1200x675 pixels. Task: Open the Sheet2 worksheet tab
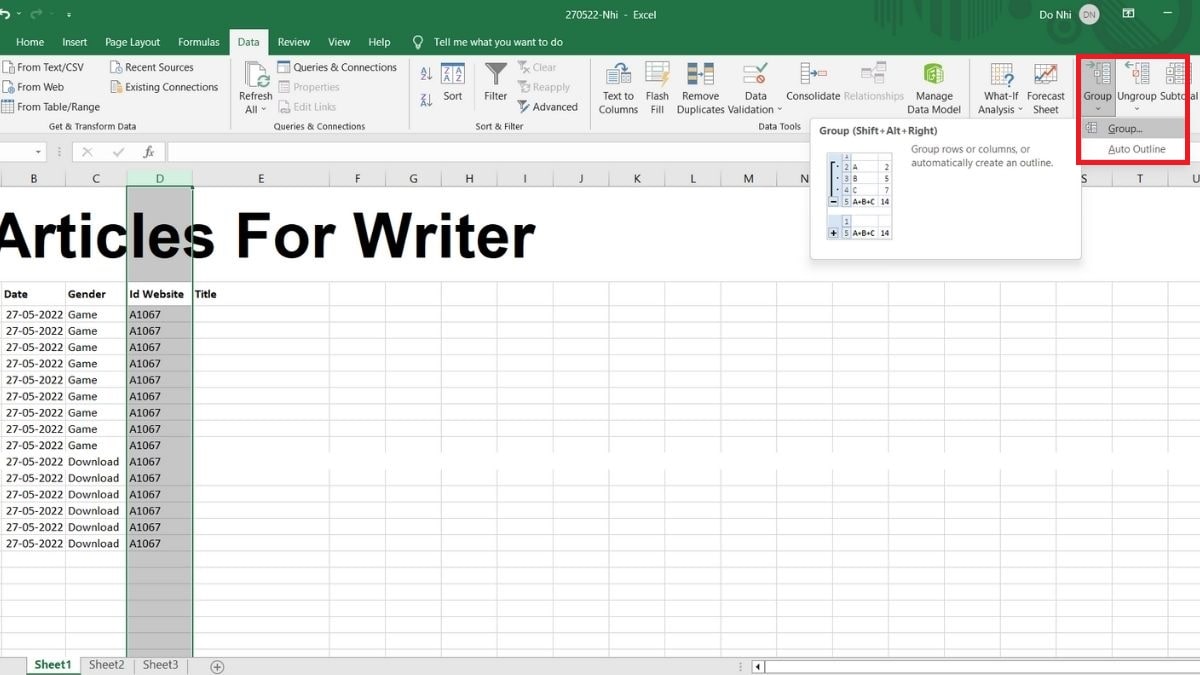coord(106,663)
